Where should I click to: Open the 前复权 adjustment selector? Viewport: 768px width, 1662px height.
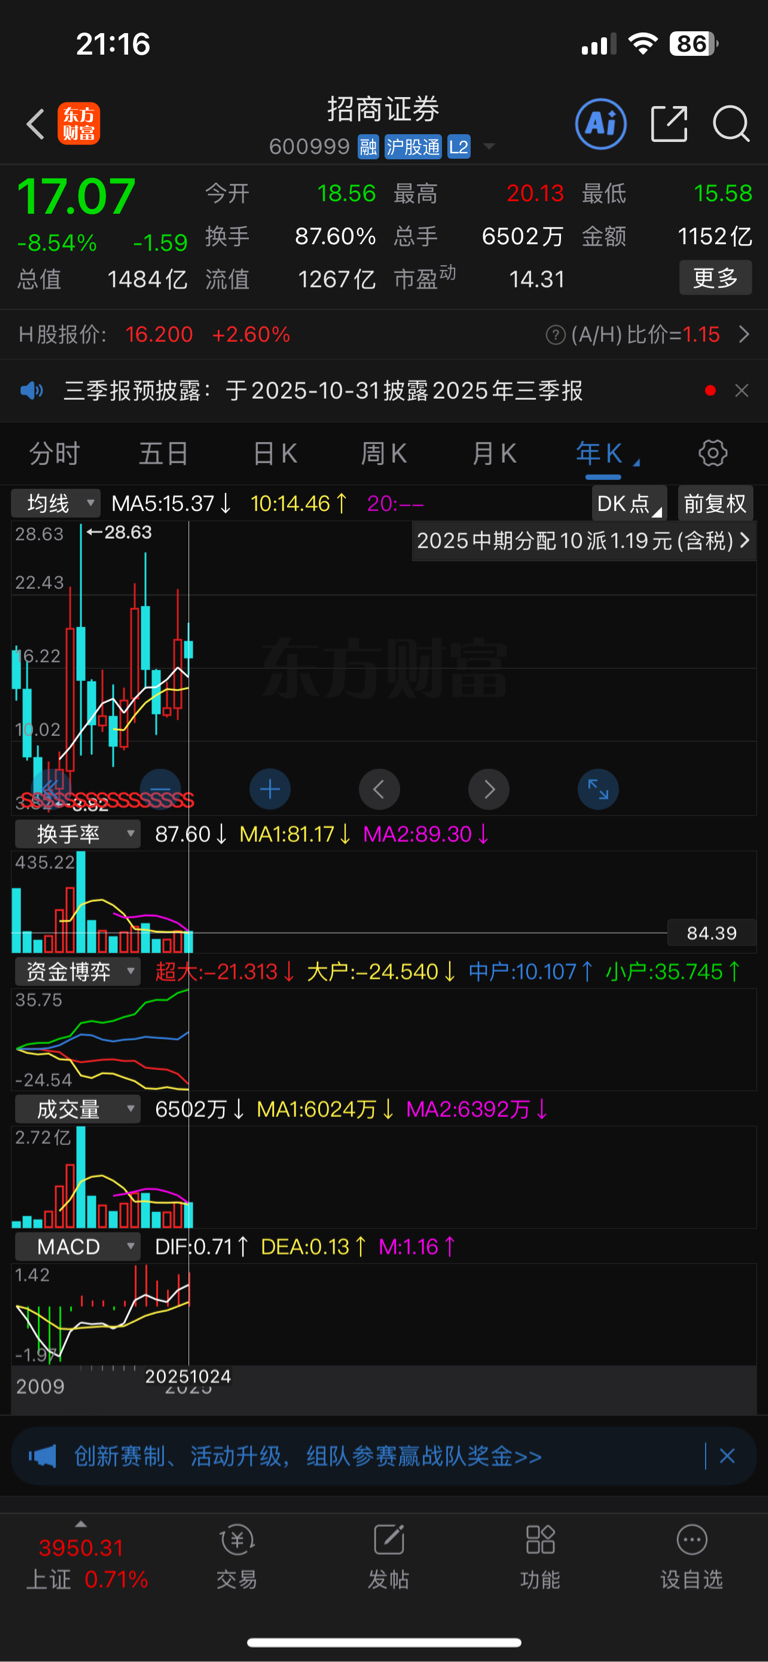pos(715,504)
